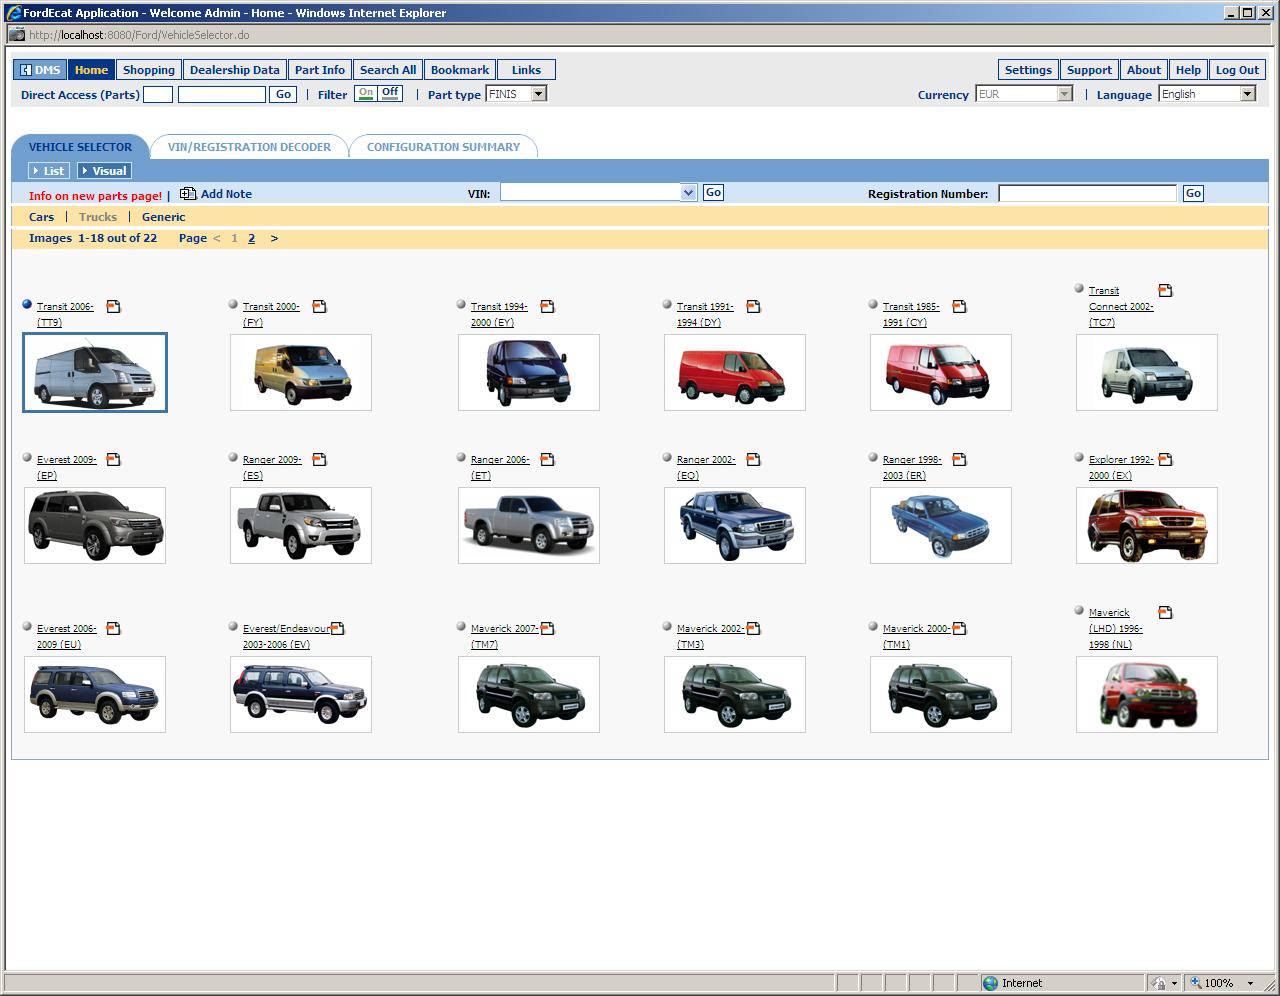Open the note icon beside Ranger 2002- (EQ)
The width and height of the screenshot is (1280, 996).
[753, 460]
